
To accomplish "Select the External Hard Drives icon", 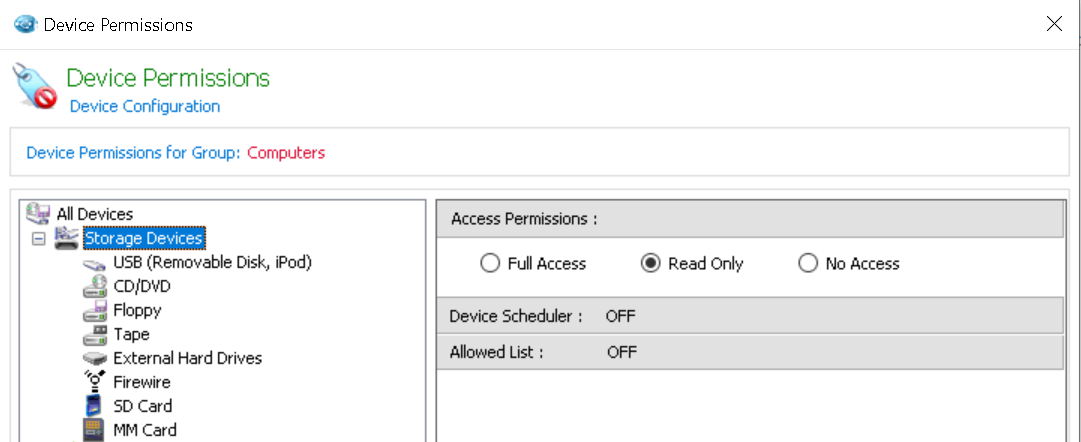I will tap(95, 359).
